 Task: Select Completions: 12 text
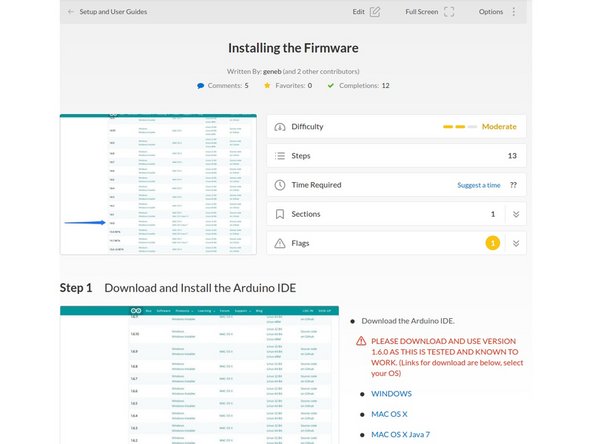pyautogui.click(x=364, y=85)
